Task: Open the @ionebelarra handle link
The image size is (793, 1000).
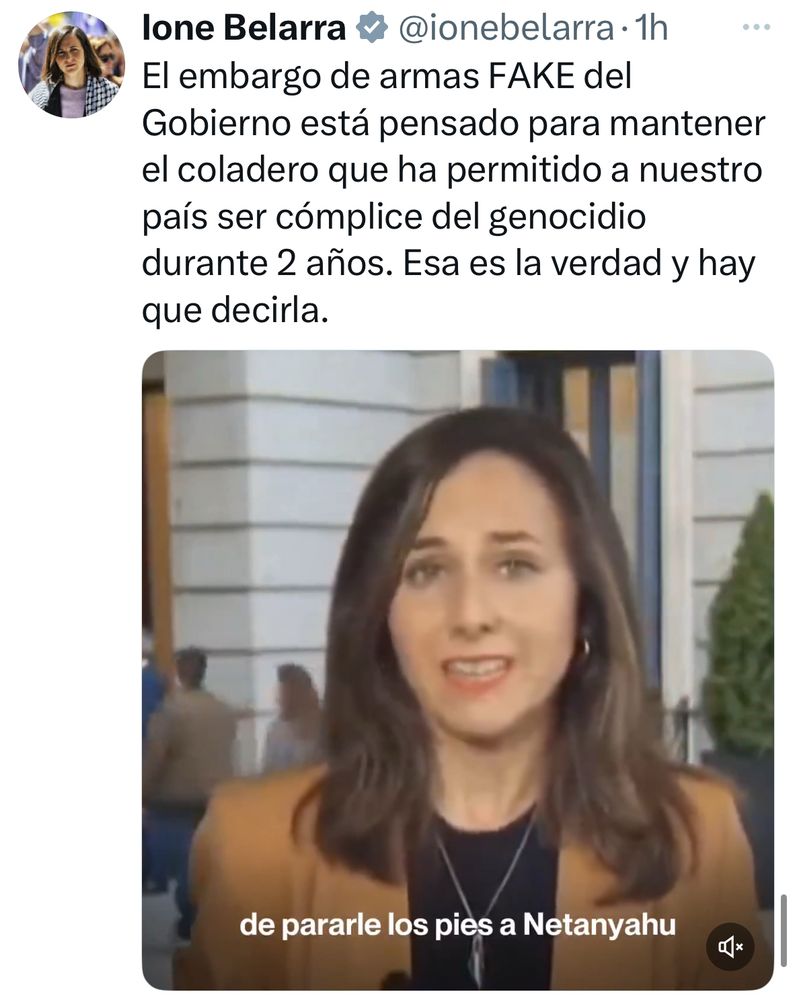Action: point(506,28)
